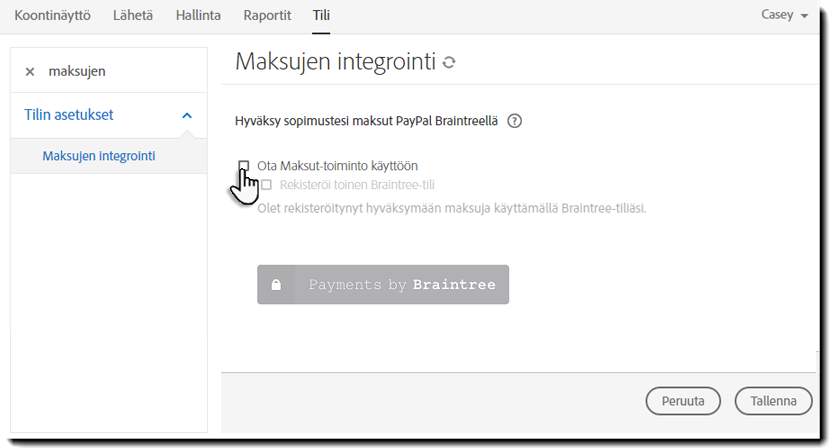The image size is (830, 448).
Task: Open the help icon next to PayPal Braintree text
Action: pos(514,121)
